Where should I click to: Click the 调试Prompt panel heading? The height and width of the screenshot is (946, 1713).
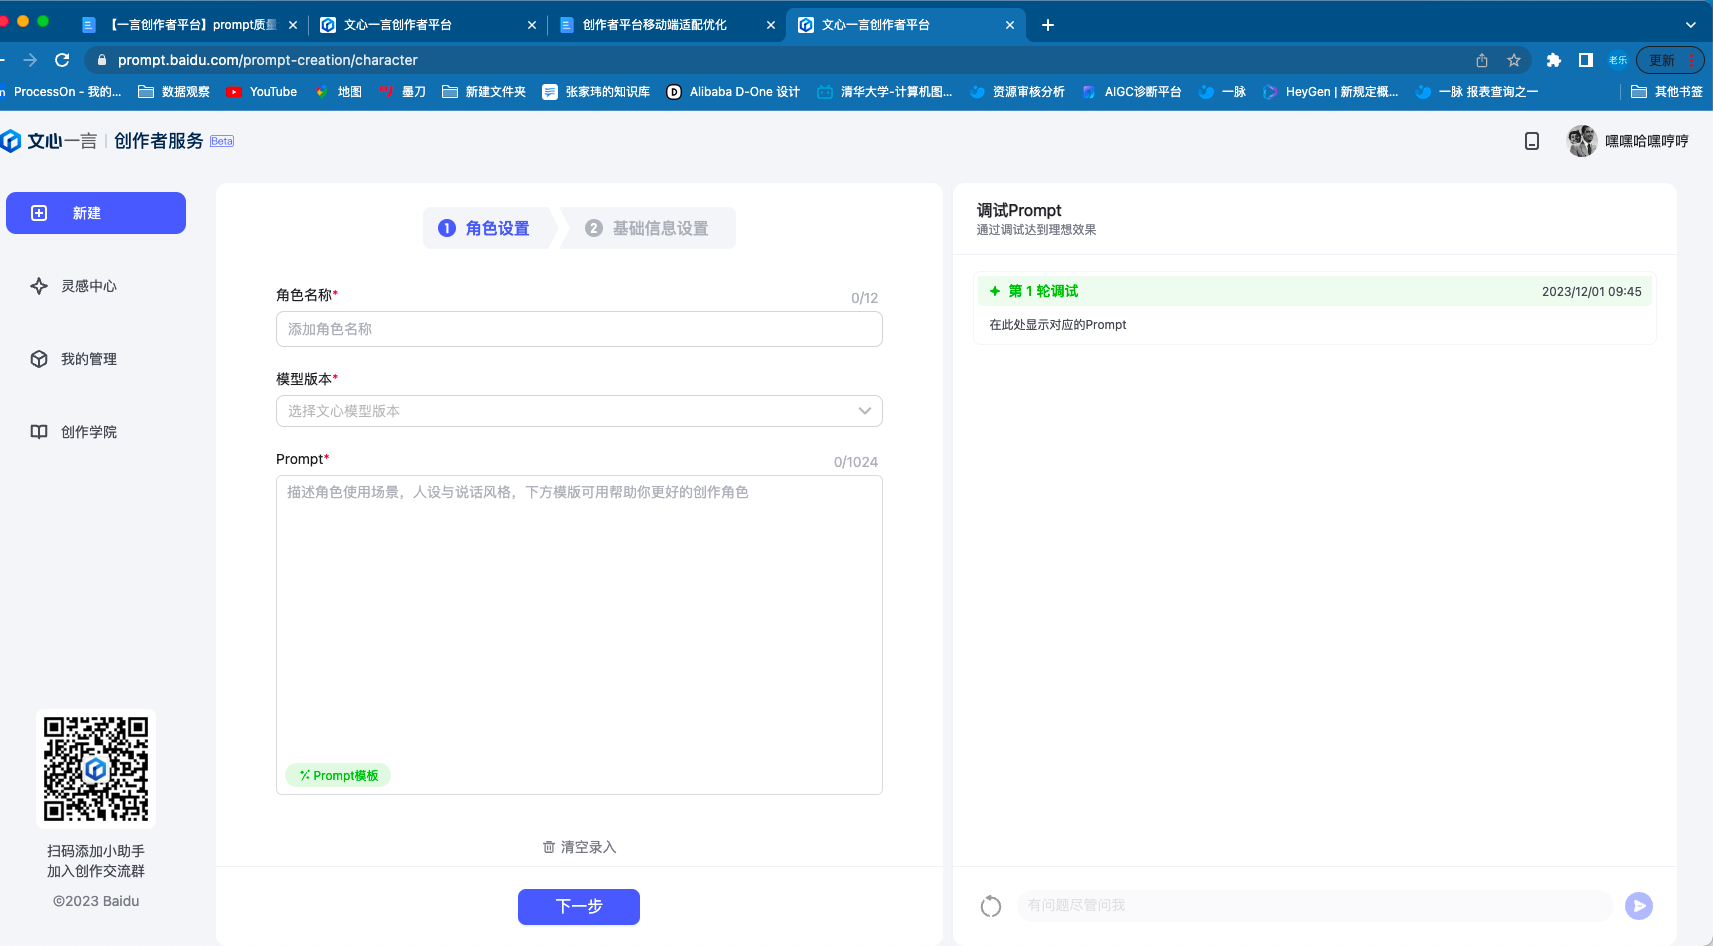coord(1019,210)
